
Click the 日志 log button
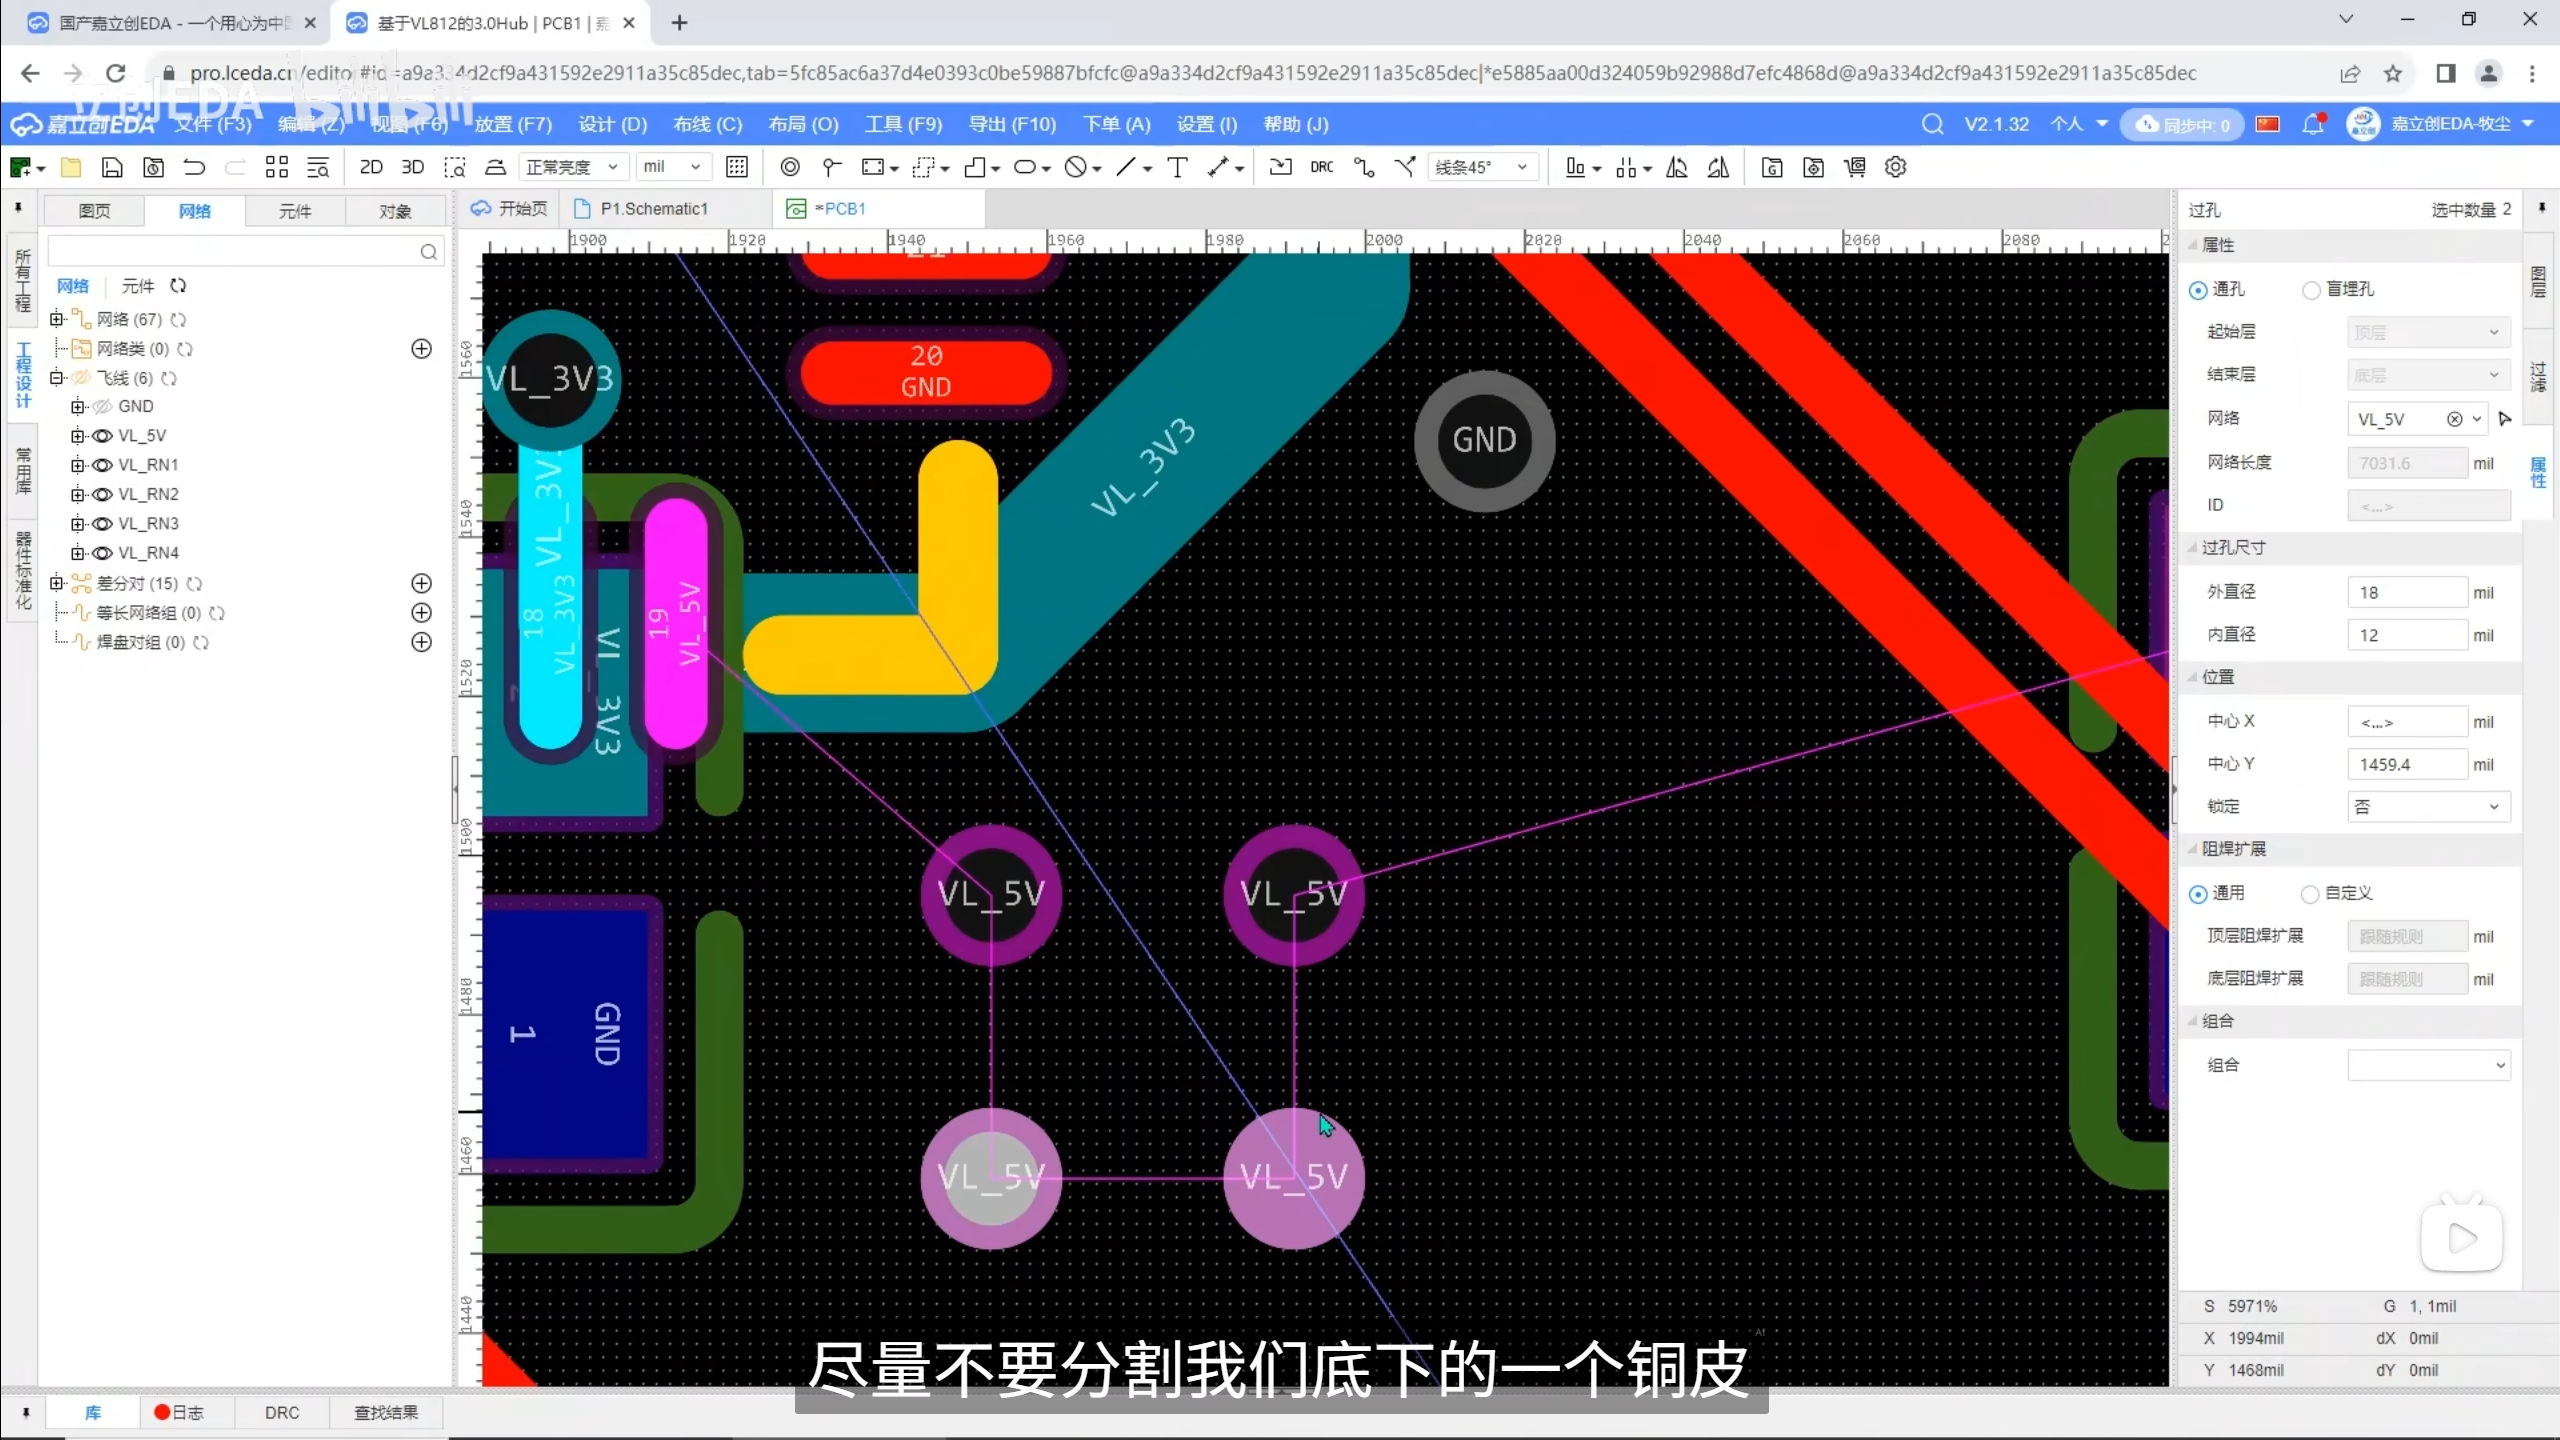click(x=179, y=1412)
